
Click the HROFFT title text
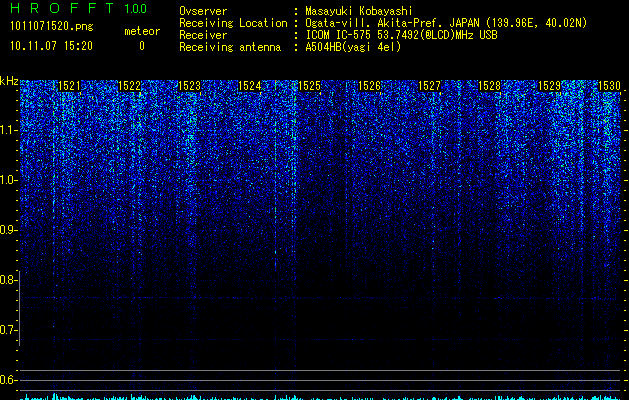pyautogui.click(x=62, y=8)
